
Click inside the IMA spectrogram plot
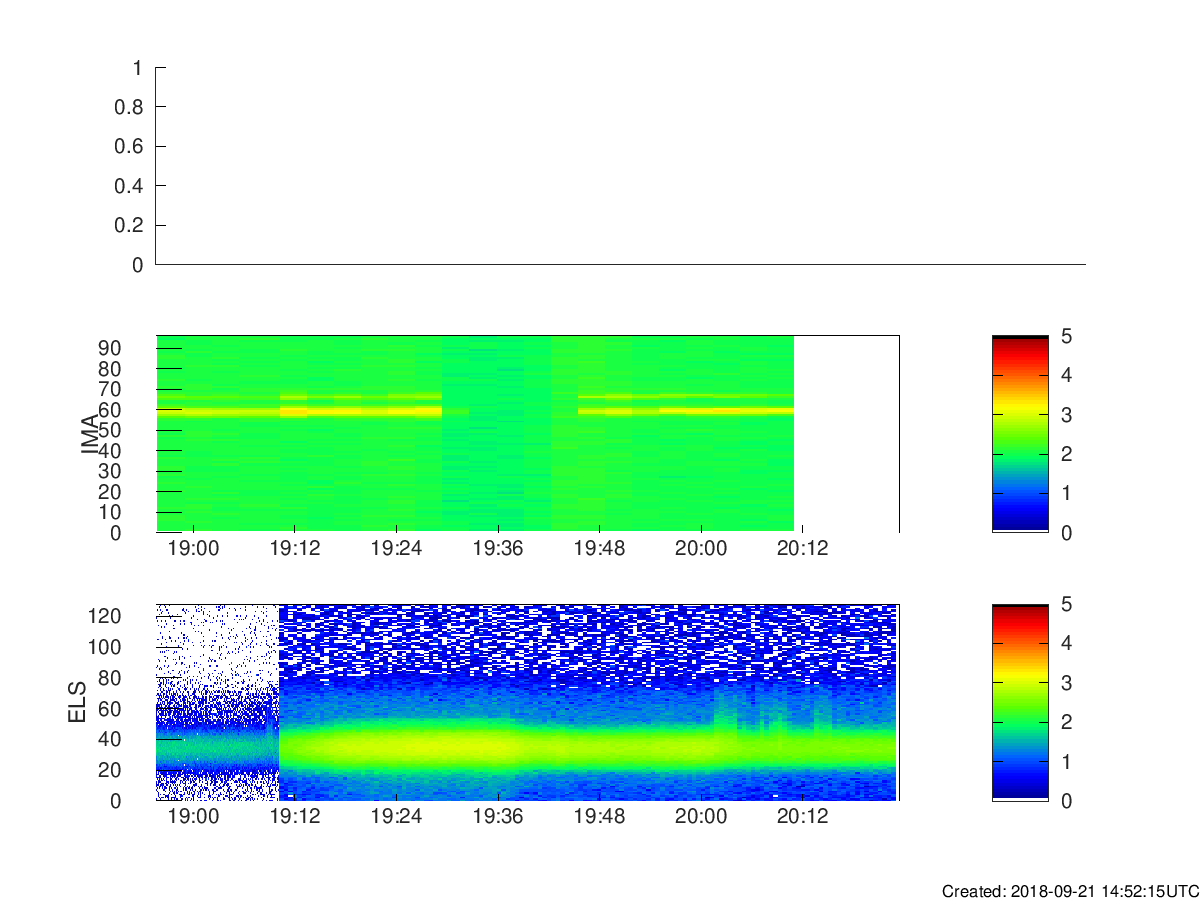click(527, 434)
